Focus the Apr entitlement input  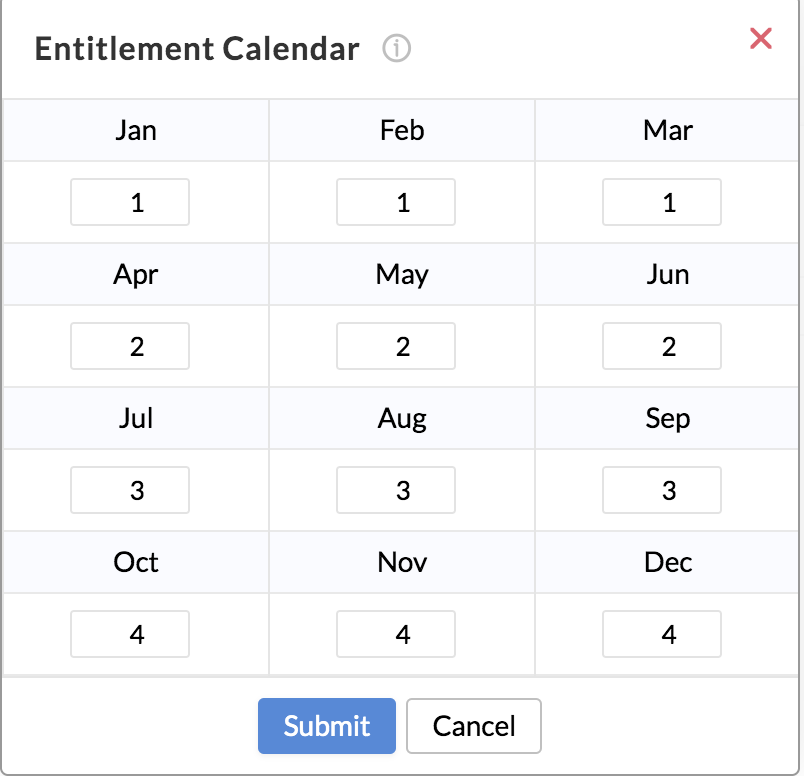(x=130, y=346)
